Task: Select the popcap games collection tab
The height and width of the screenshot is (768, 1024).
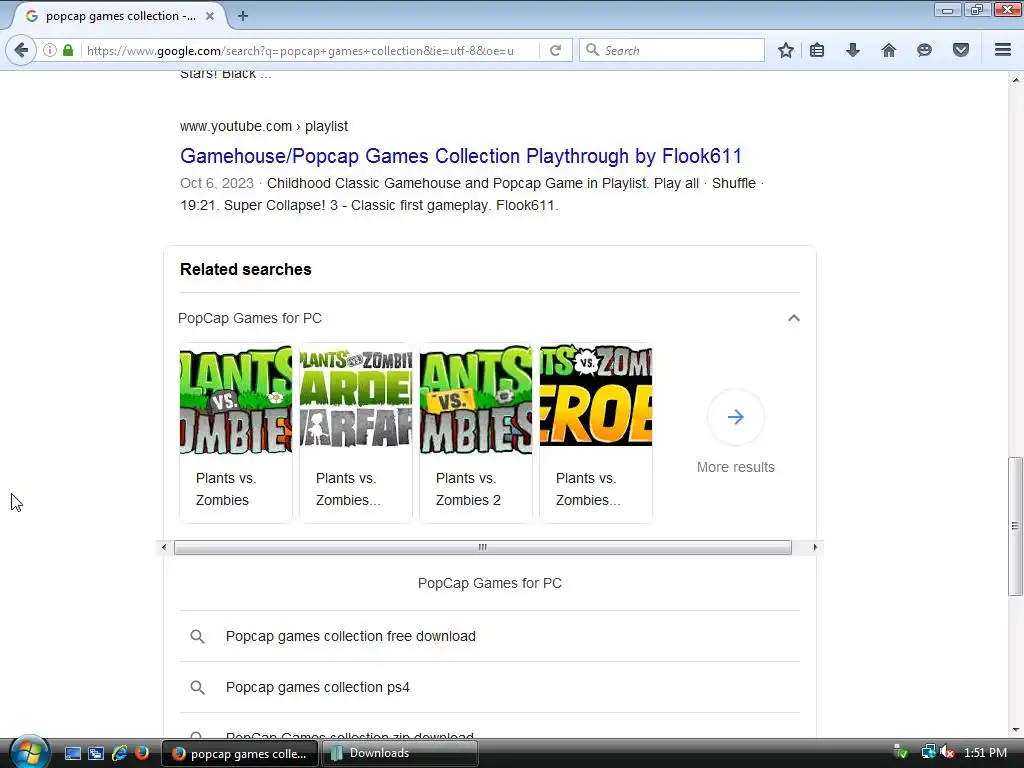Action: pyautogui.click(x=121, y=16)
